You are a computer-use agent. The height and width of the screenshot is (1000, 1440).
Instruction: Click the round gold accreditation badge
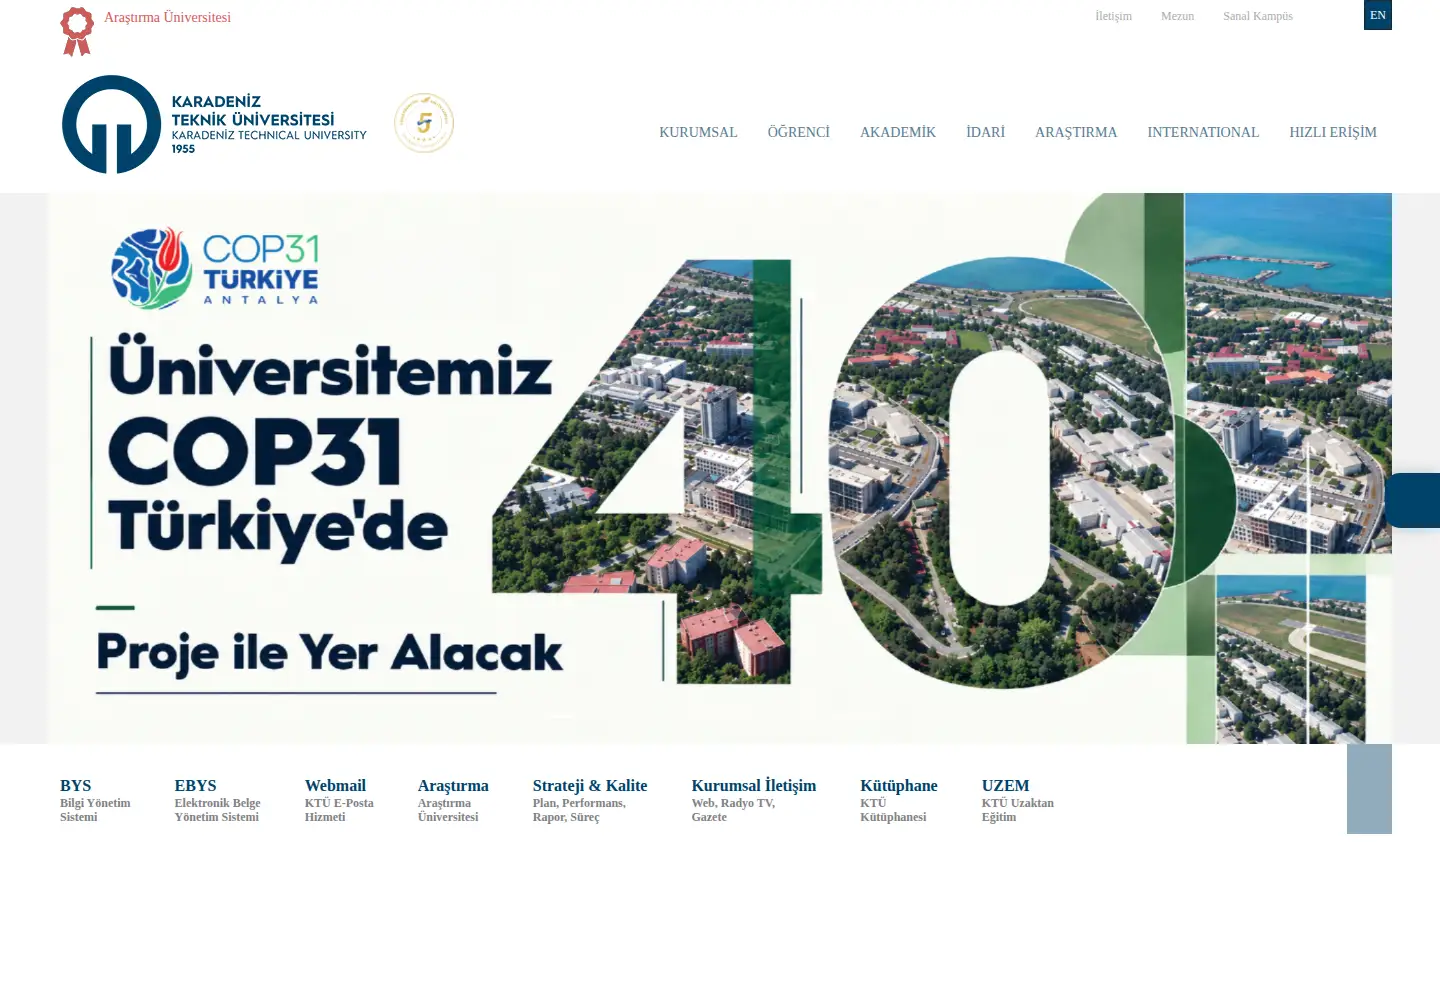pyautogui.click(x=424, y=123)
